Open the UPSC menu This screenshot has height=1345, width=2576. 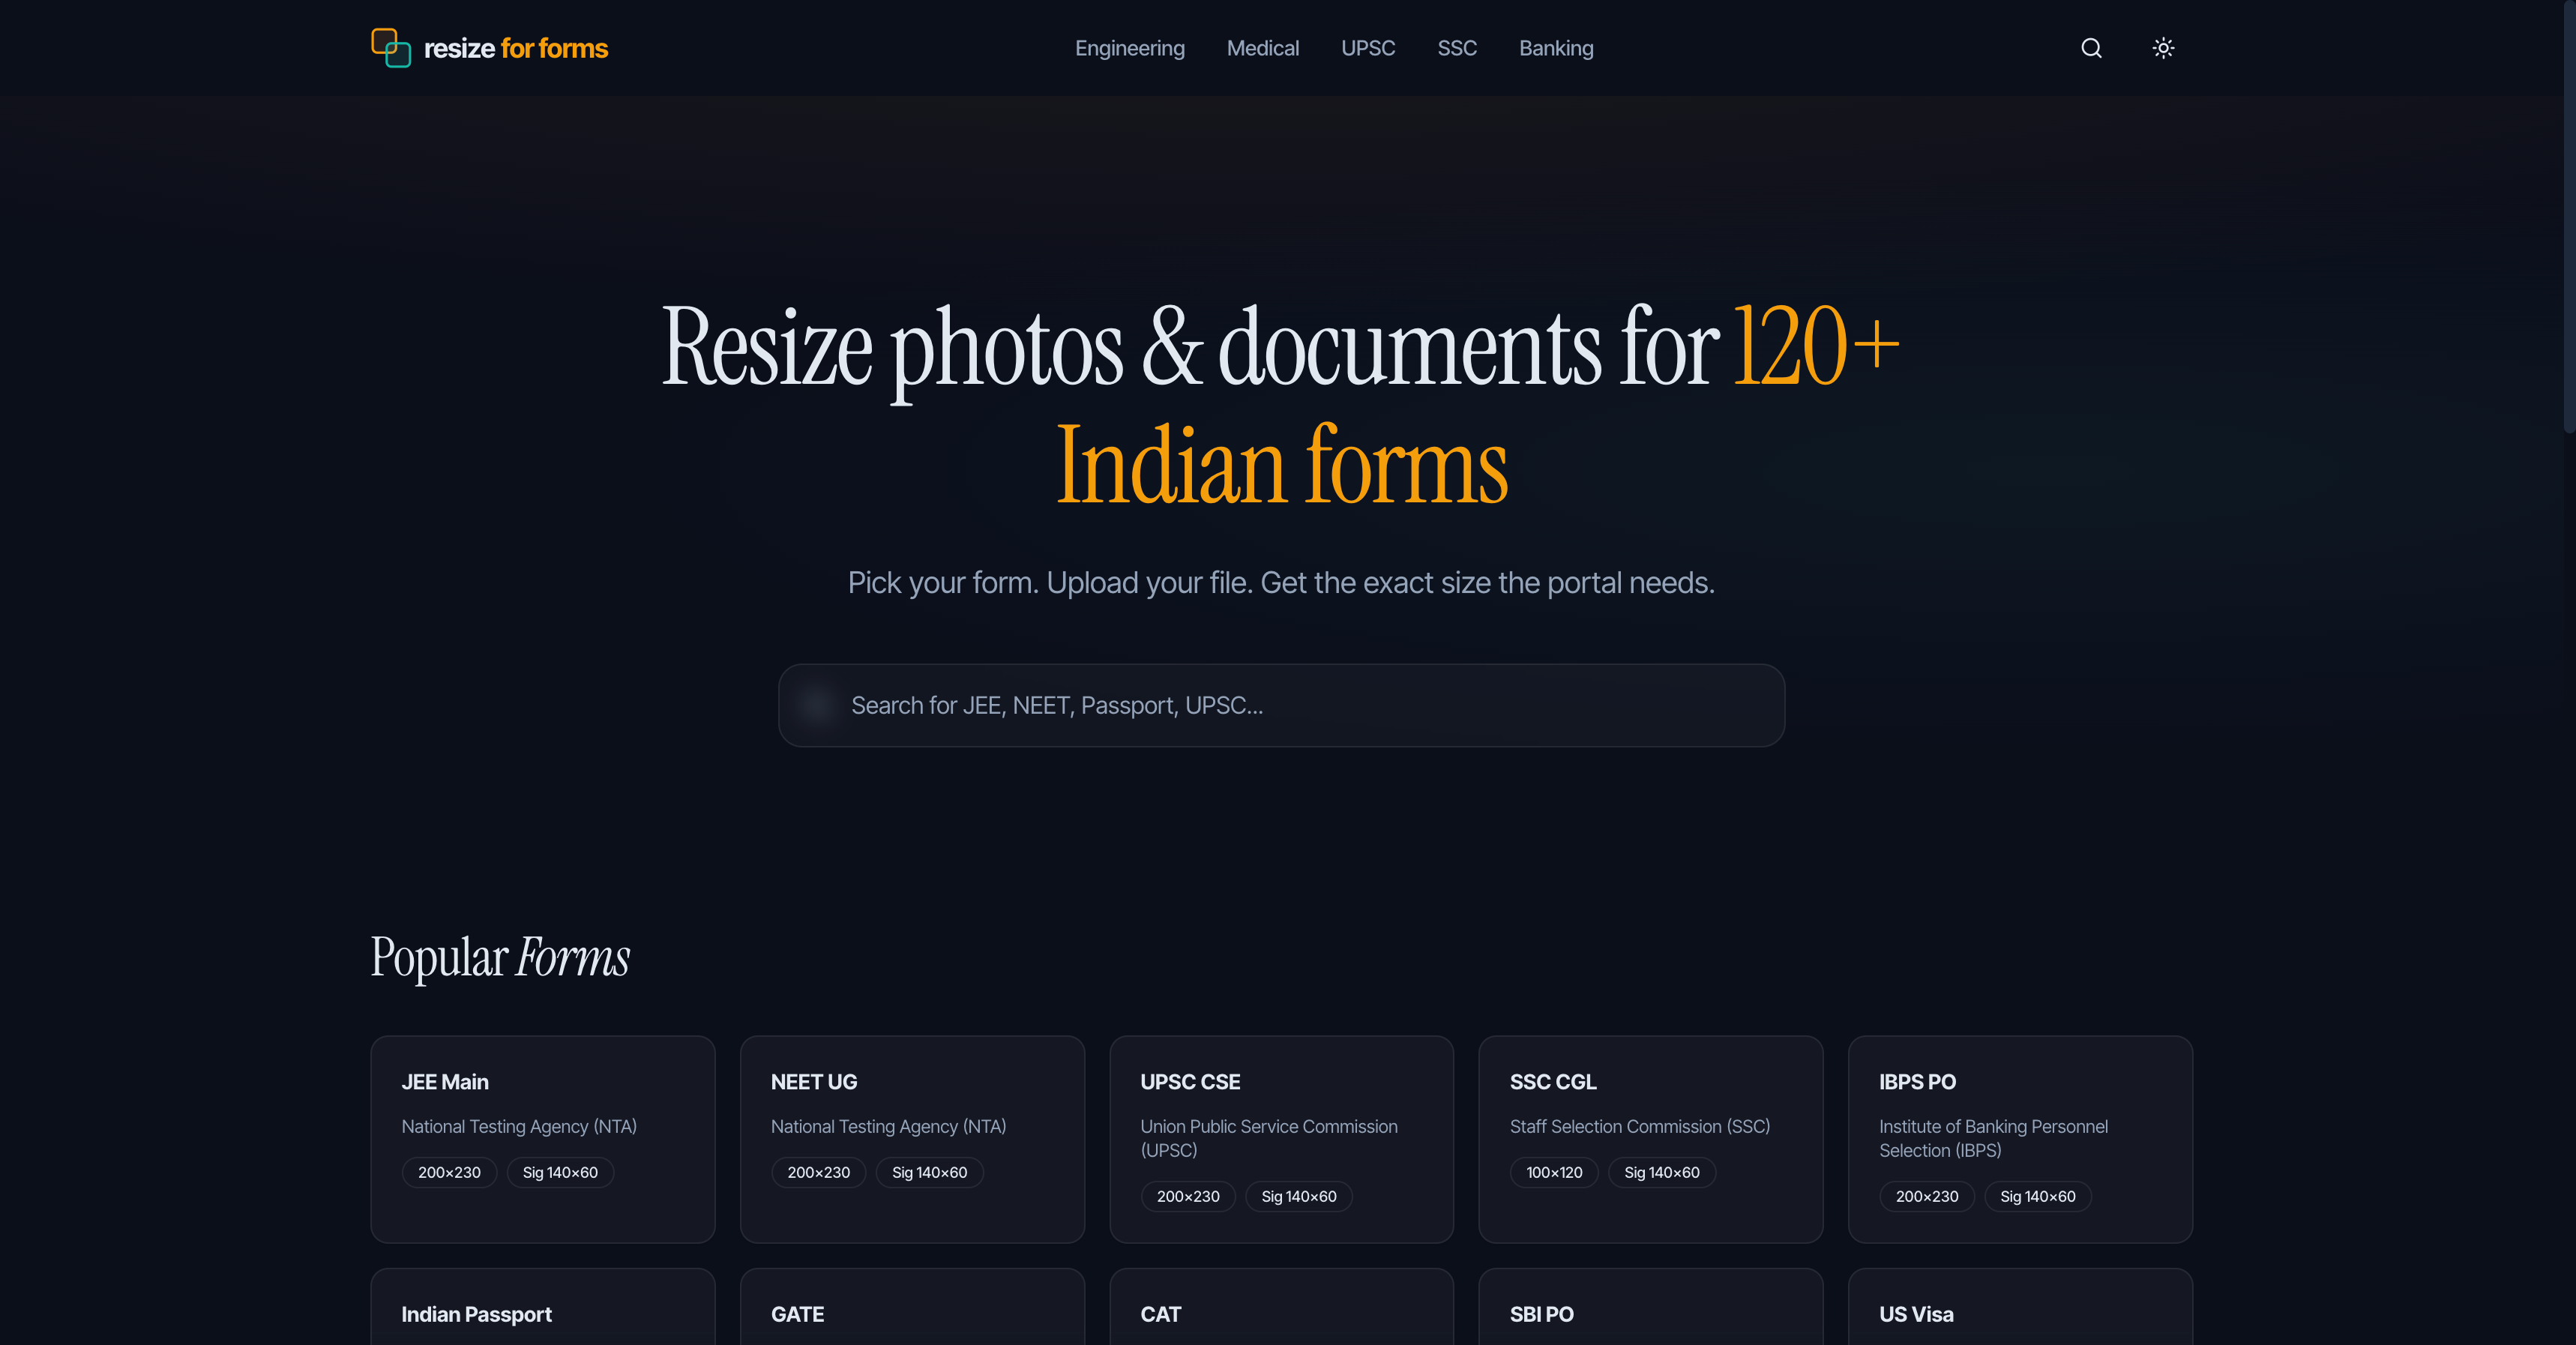tap(1367, 47)
